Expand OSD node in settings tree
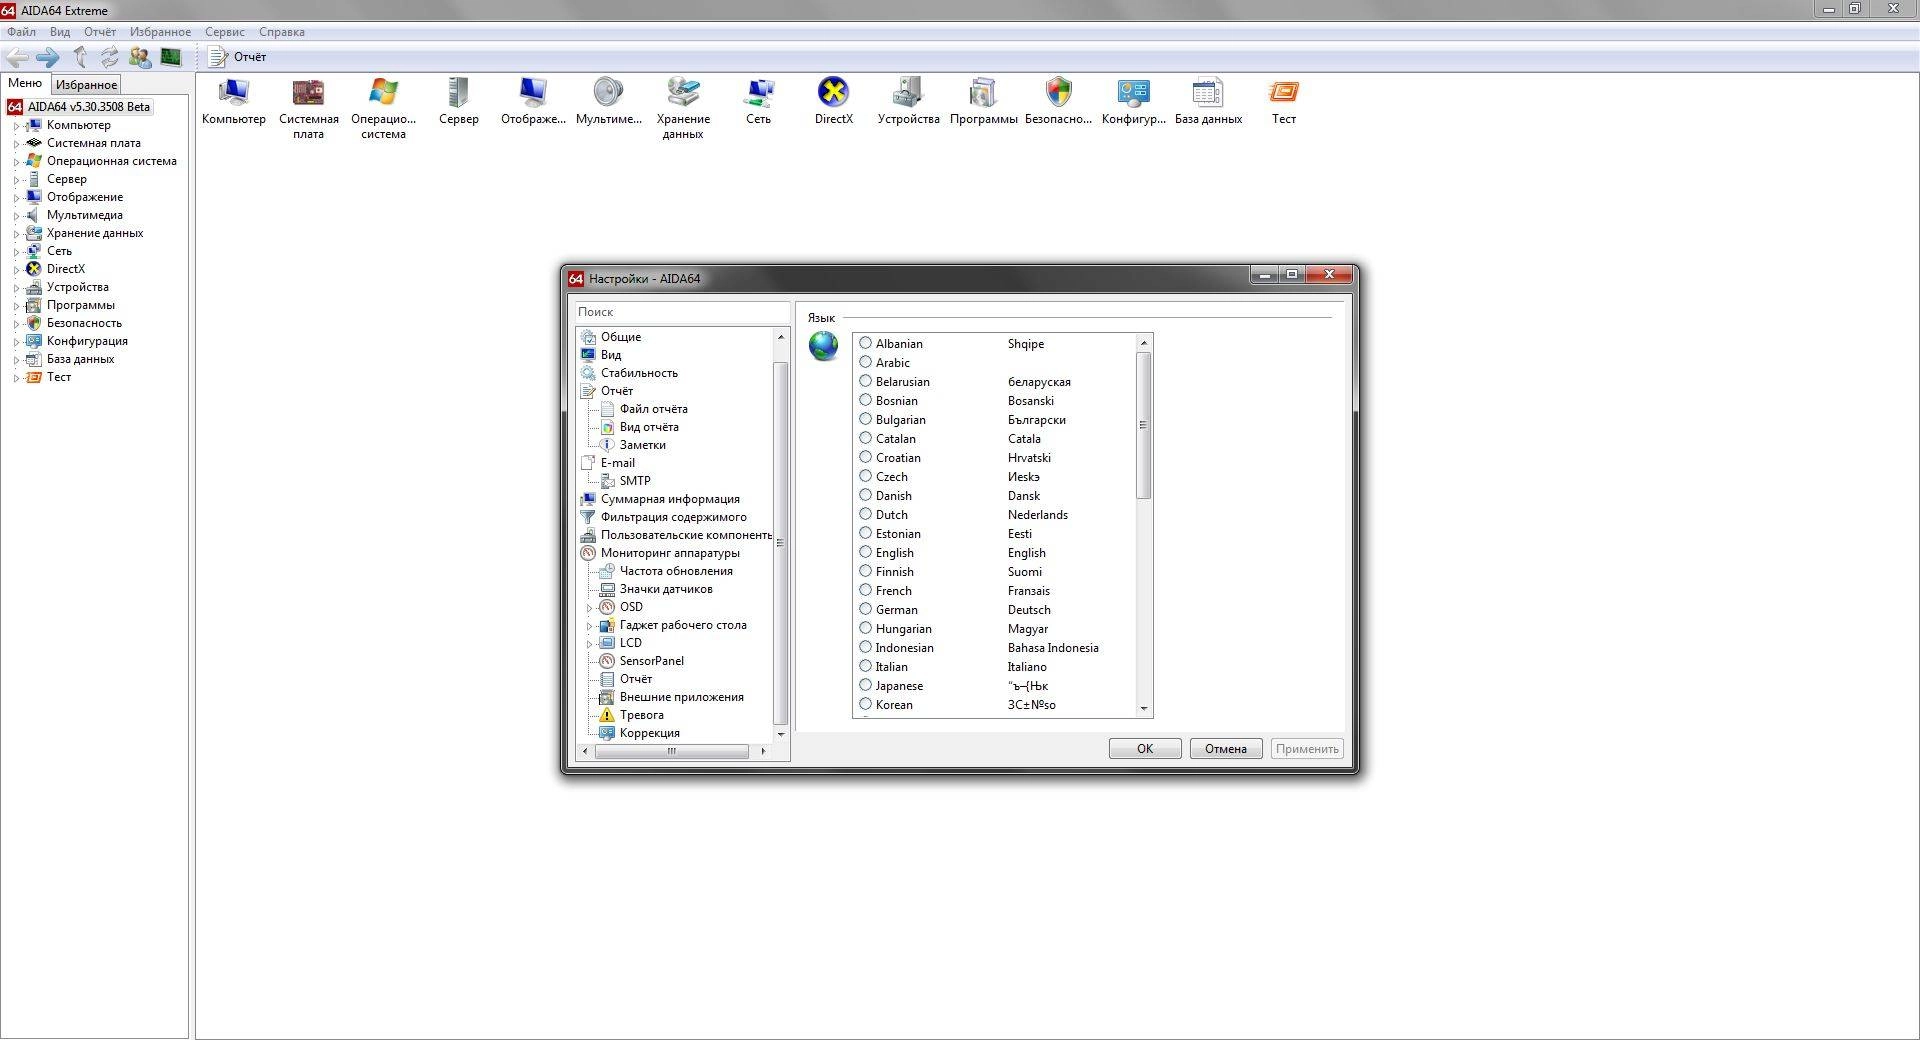The image size is (1920, 1040). [590, 608]
